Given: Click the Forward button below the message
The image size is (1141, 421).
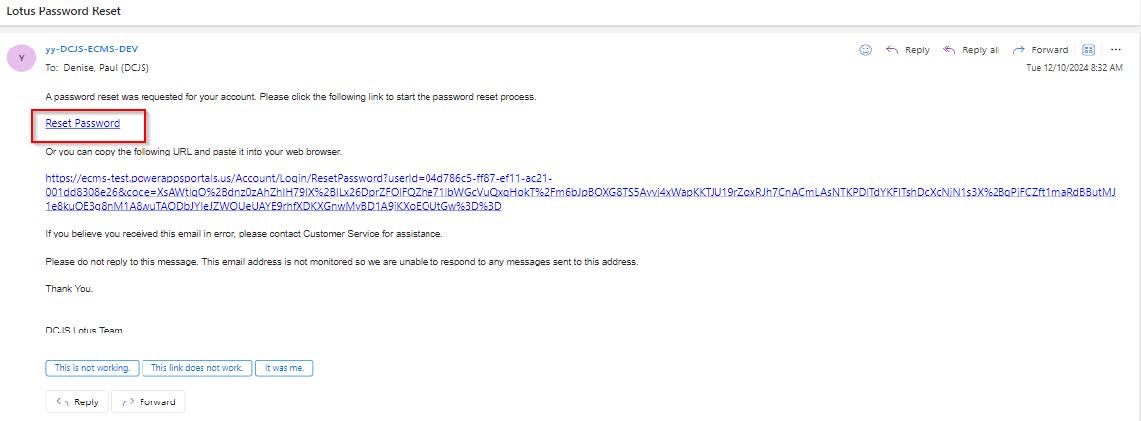Looking at the screenshot, I should (x=148, y=401).
